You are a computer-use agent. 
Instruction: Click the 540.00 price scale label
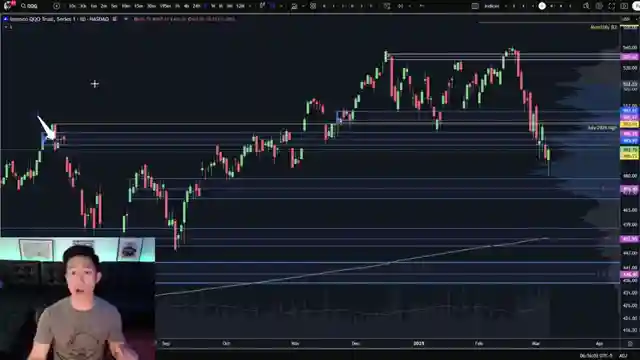[x=630, y=48]
